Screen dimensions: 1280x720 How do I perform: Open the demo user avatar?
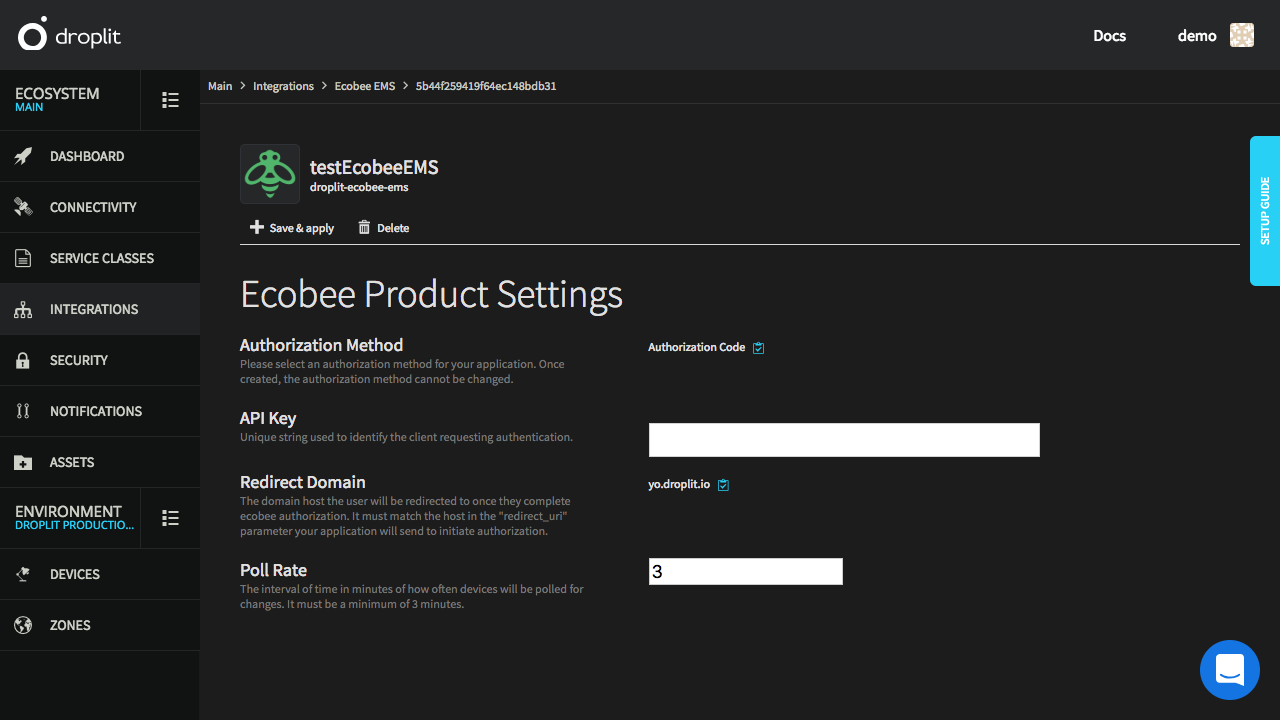pyautogui.click(x=1242, y=35)
